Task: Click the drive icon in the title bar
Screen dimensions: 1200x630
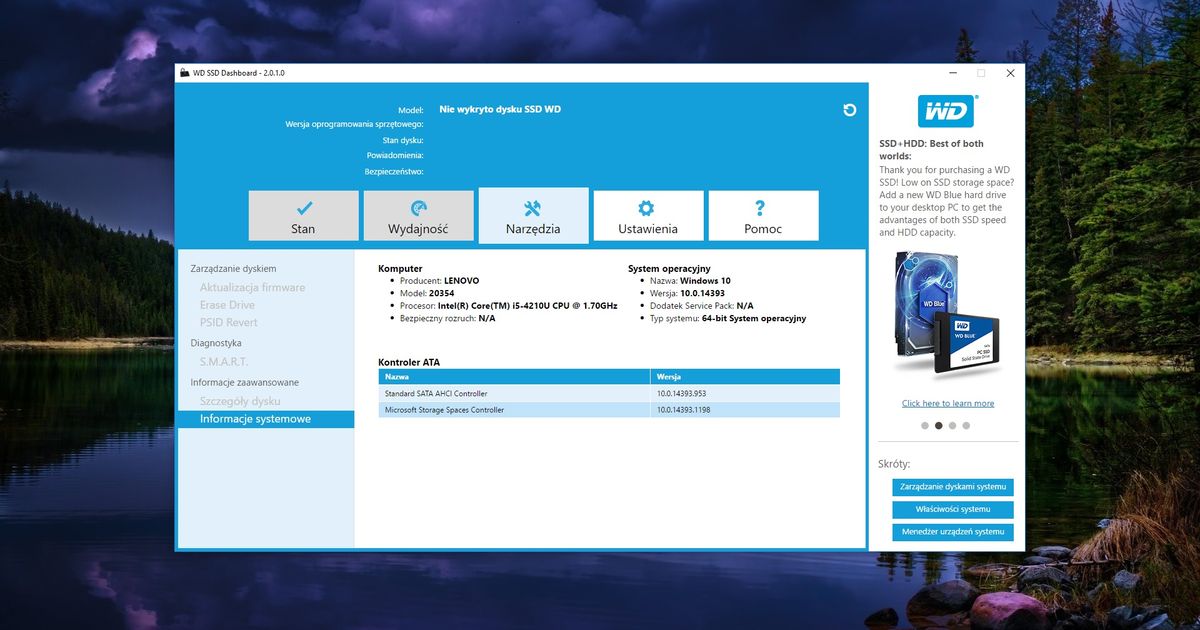Action: 183,72
